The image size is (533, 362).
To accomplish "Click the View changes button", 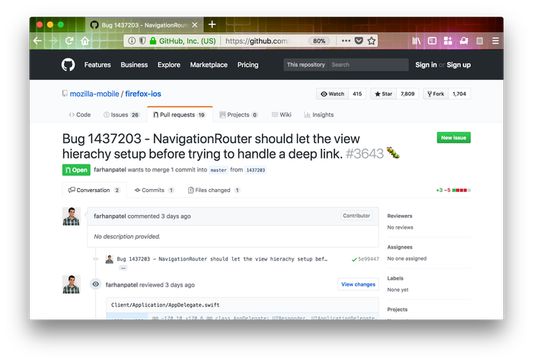I will [358, 284].
